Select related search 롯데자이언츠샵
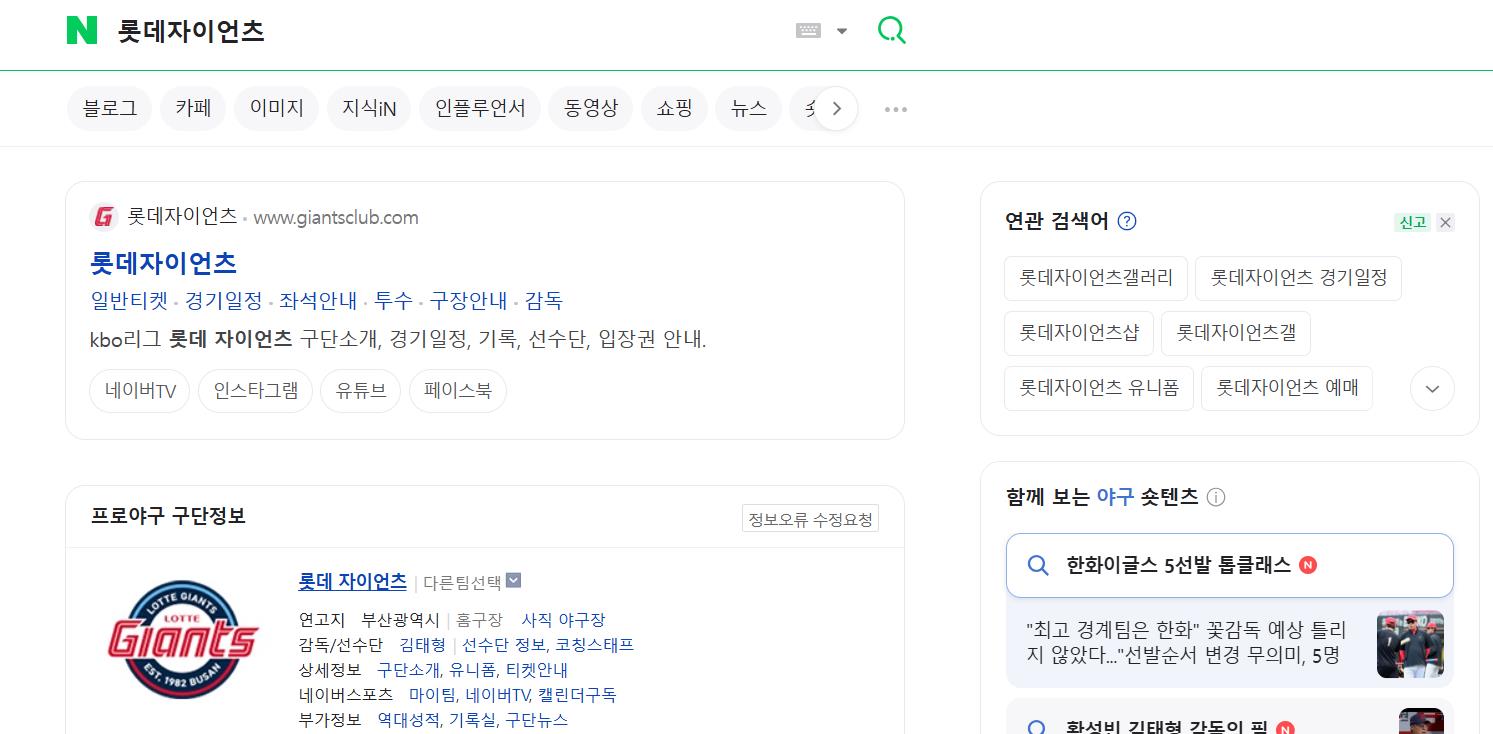Screen dimensions: 1493x734 click(x=1078, y=333)
